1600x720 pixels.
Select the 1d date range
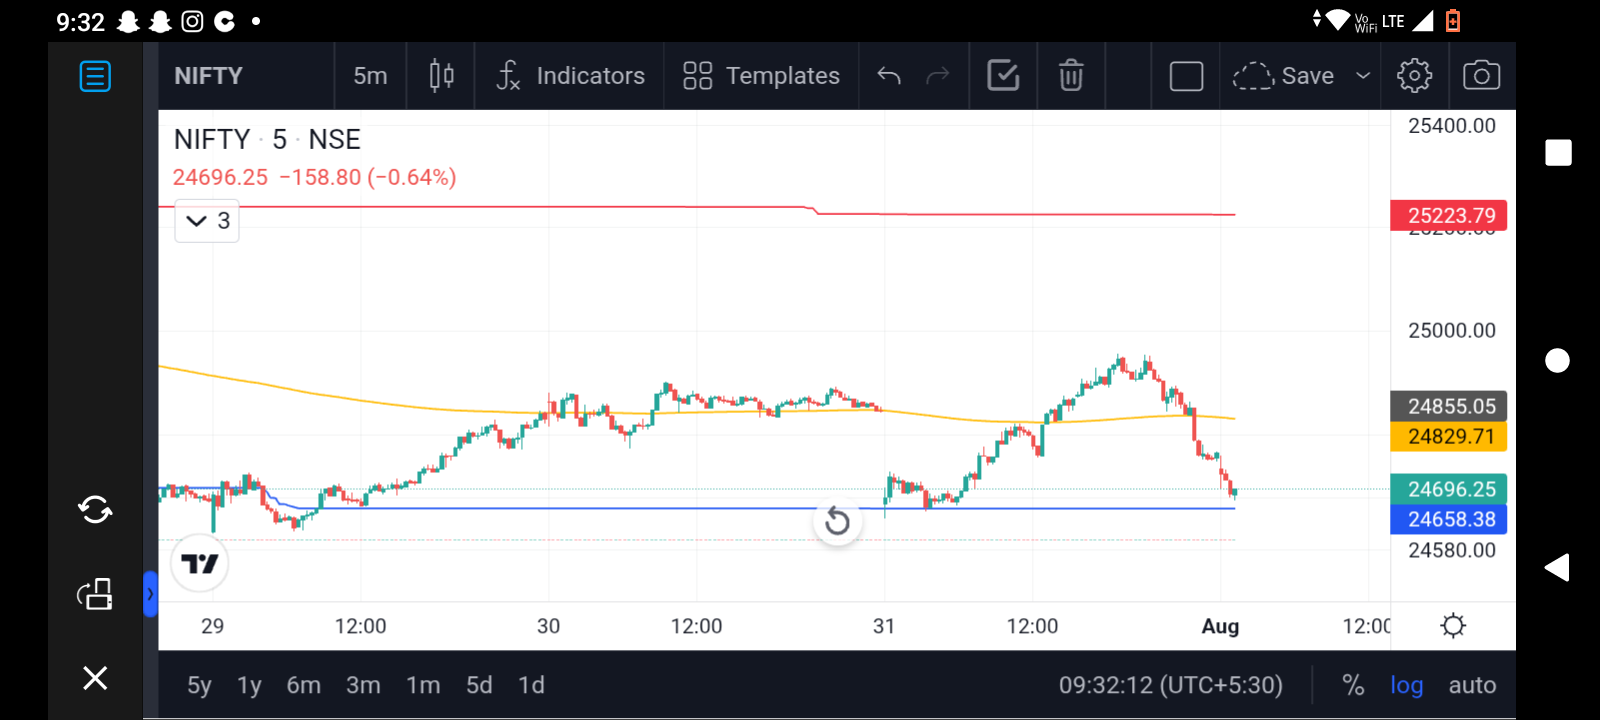click(531, 685)
